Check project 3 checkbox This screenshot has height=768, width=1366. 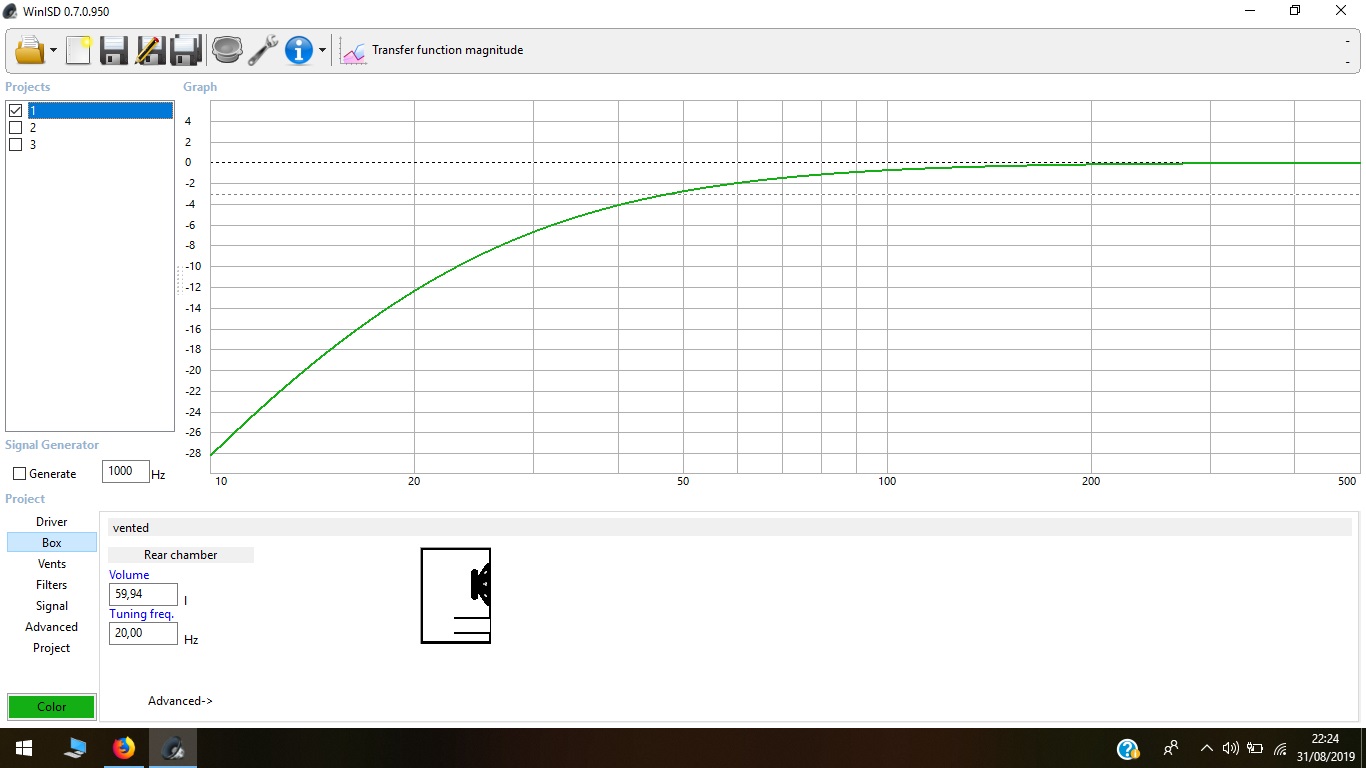click(x=15, y=145)
